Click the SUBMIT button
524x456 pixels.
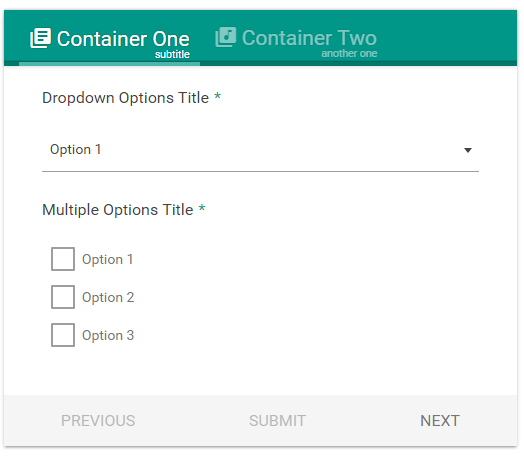coord(277,421)
